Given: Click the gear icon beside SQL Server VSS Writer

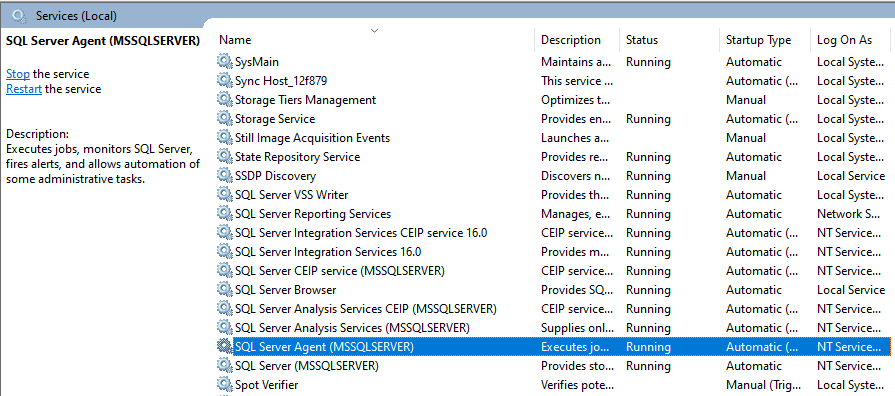Looking at the screenshot, I should [x=225, y=195].
